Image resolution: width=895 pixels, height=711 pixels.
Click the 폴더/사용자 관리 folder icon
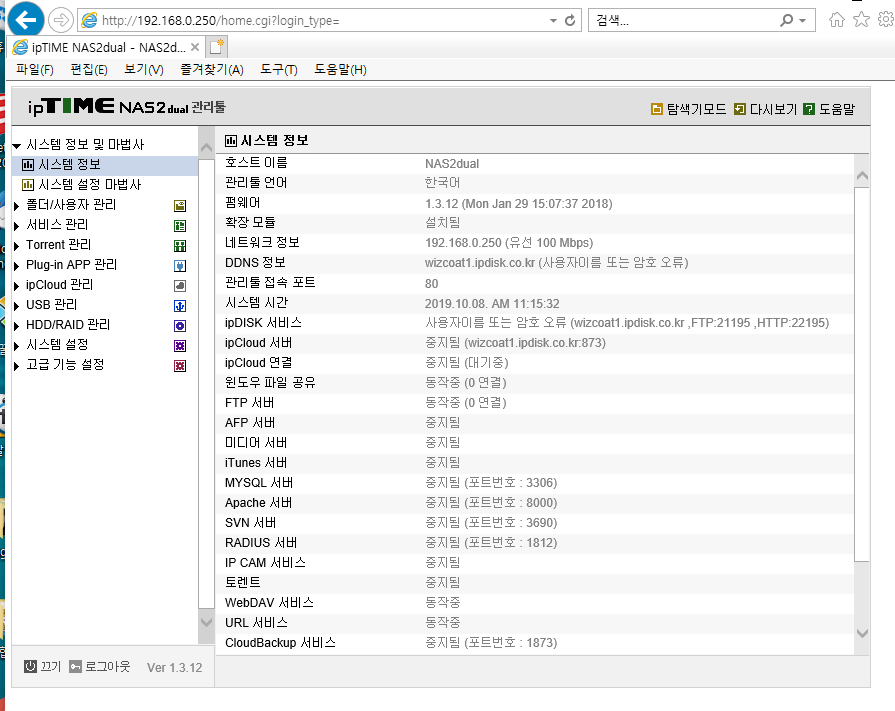click(x=180, y=206)
